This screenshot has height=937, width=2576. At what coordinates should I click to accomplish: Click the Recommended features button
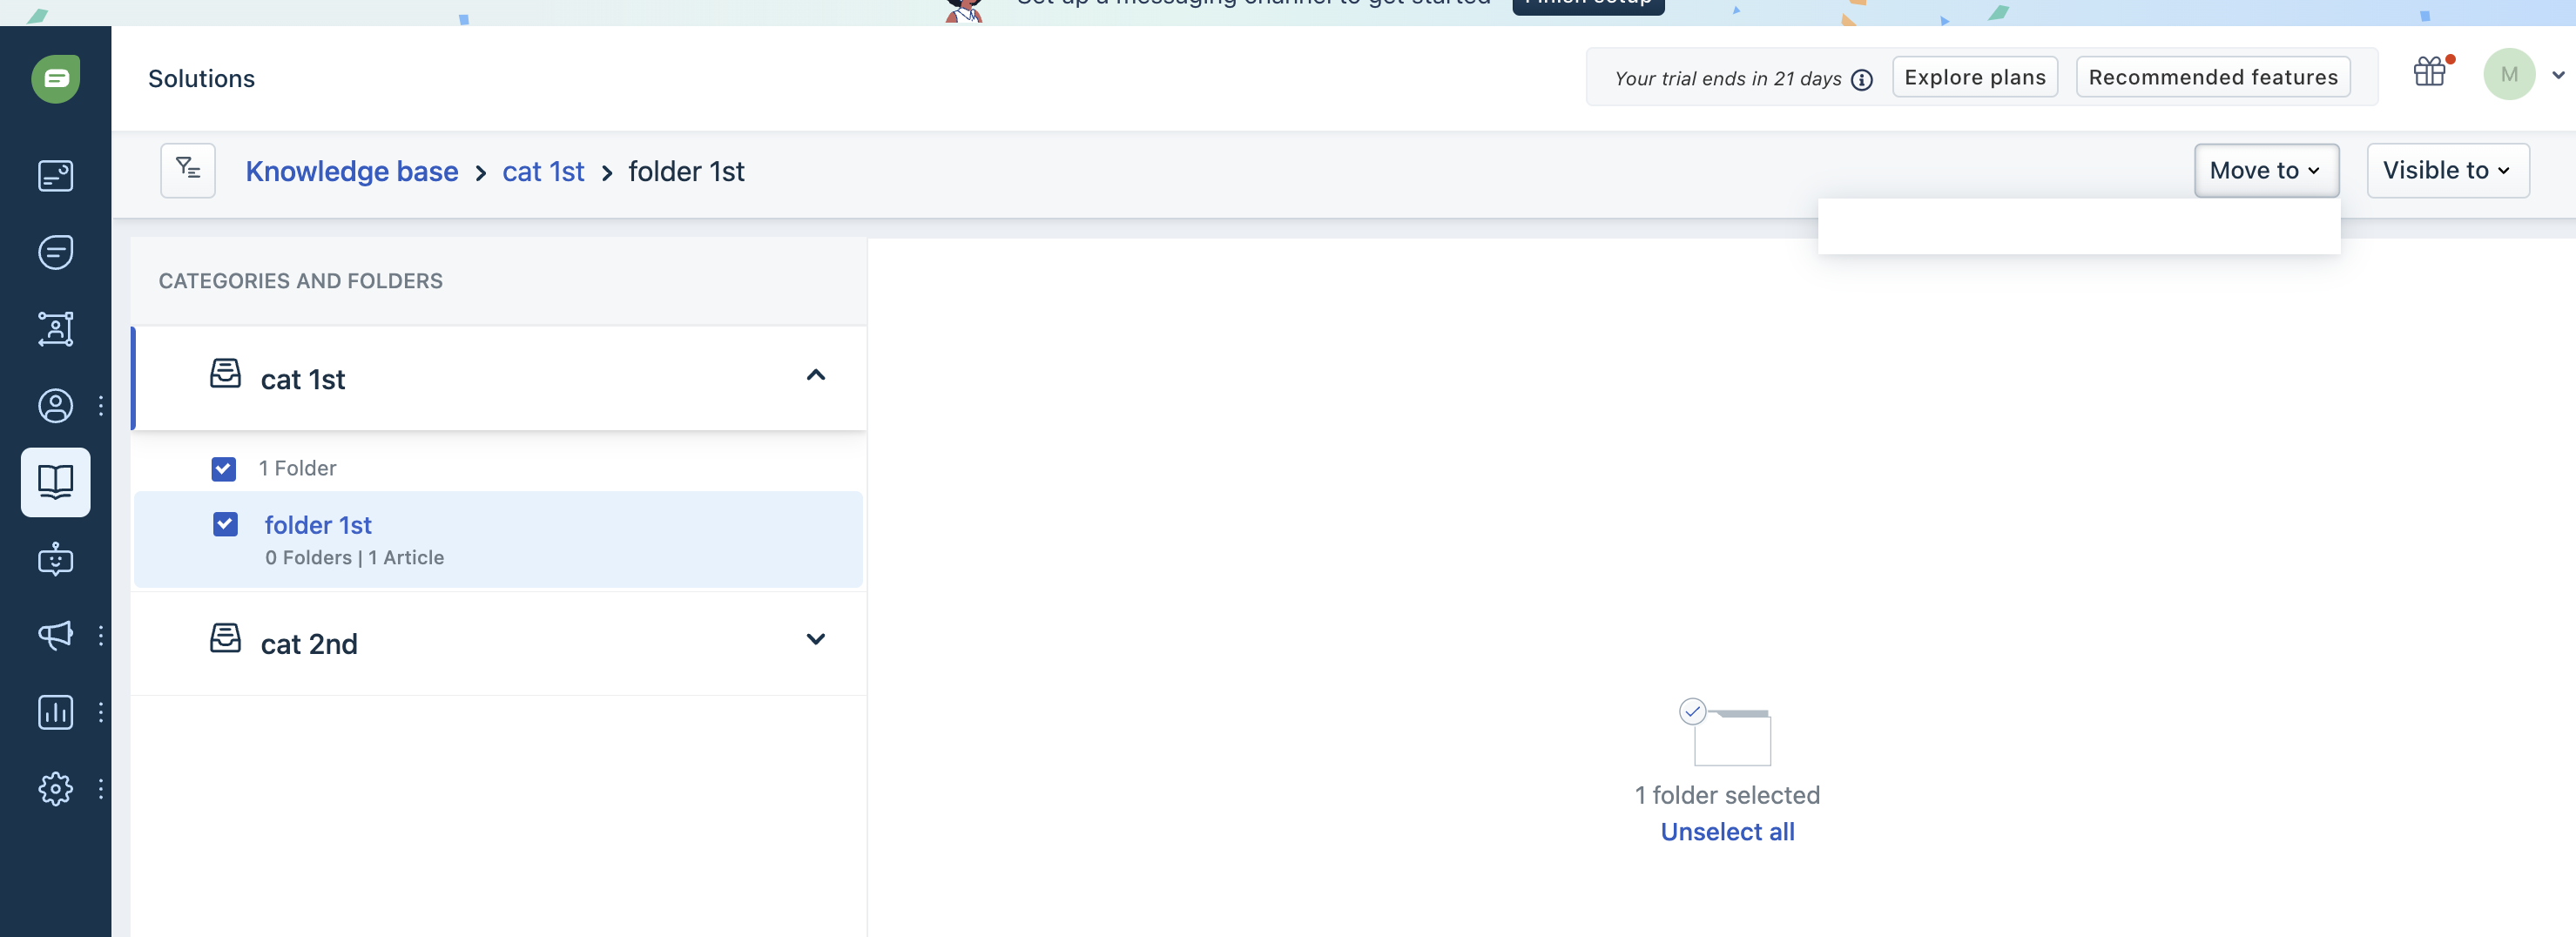pos(2213,78)
